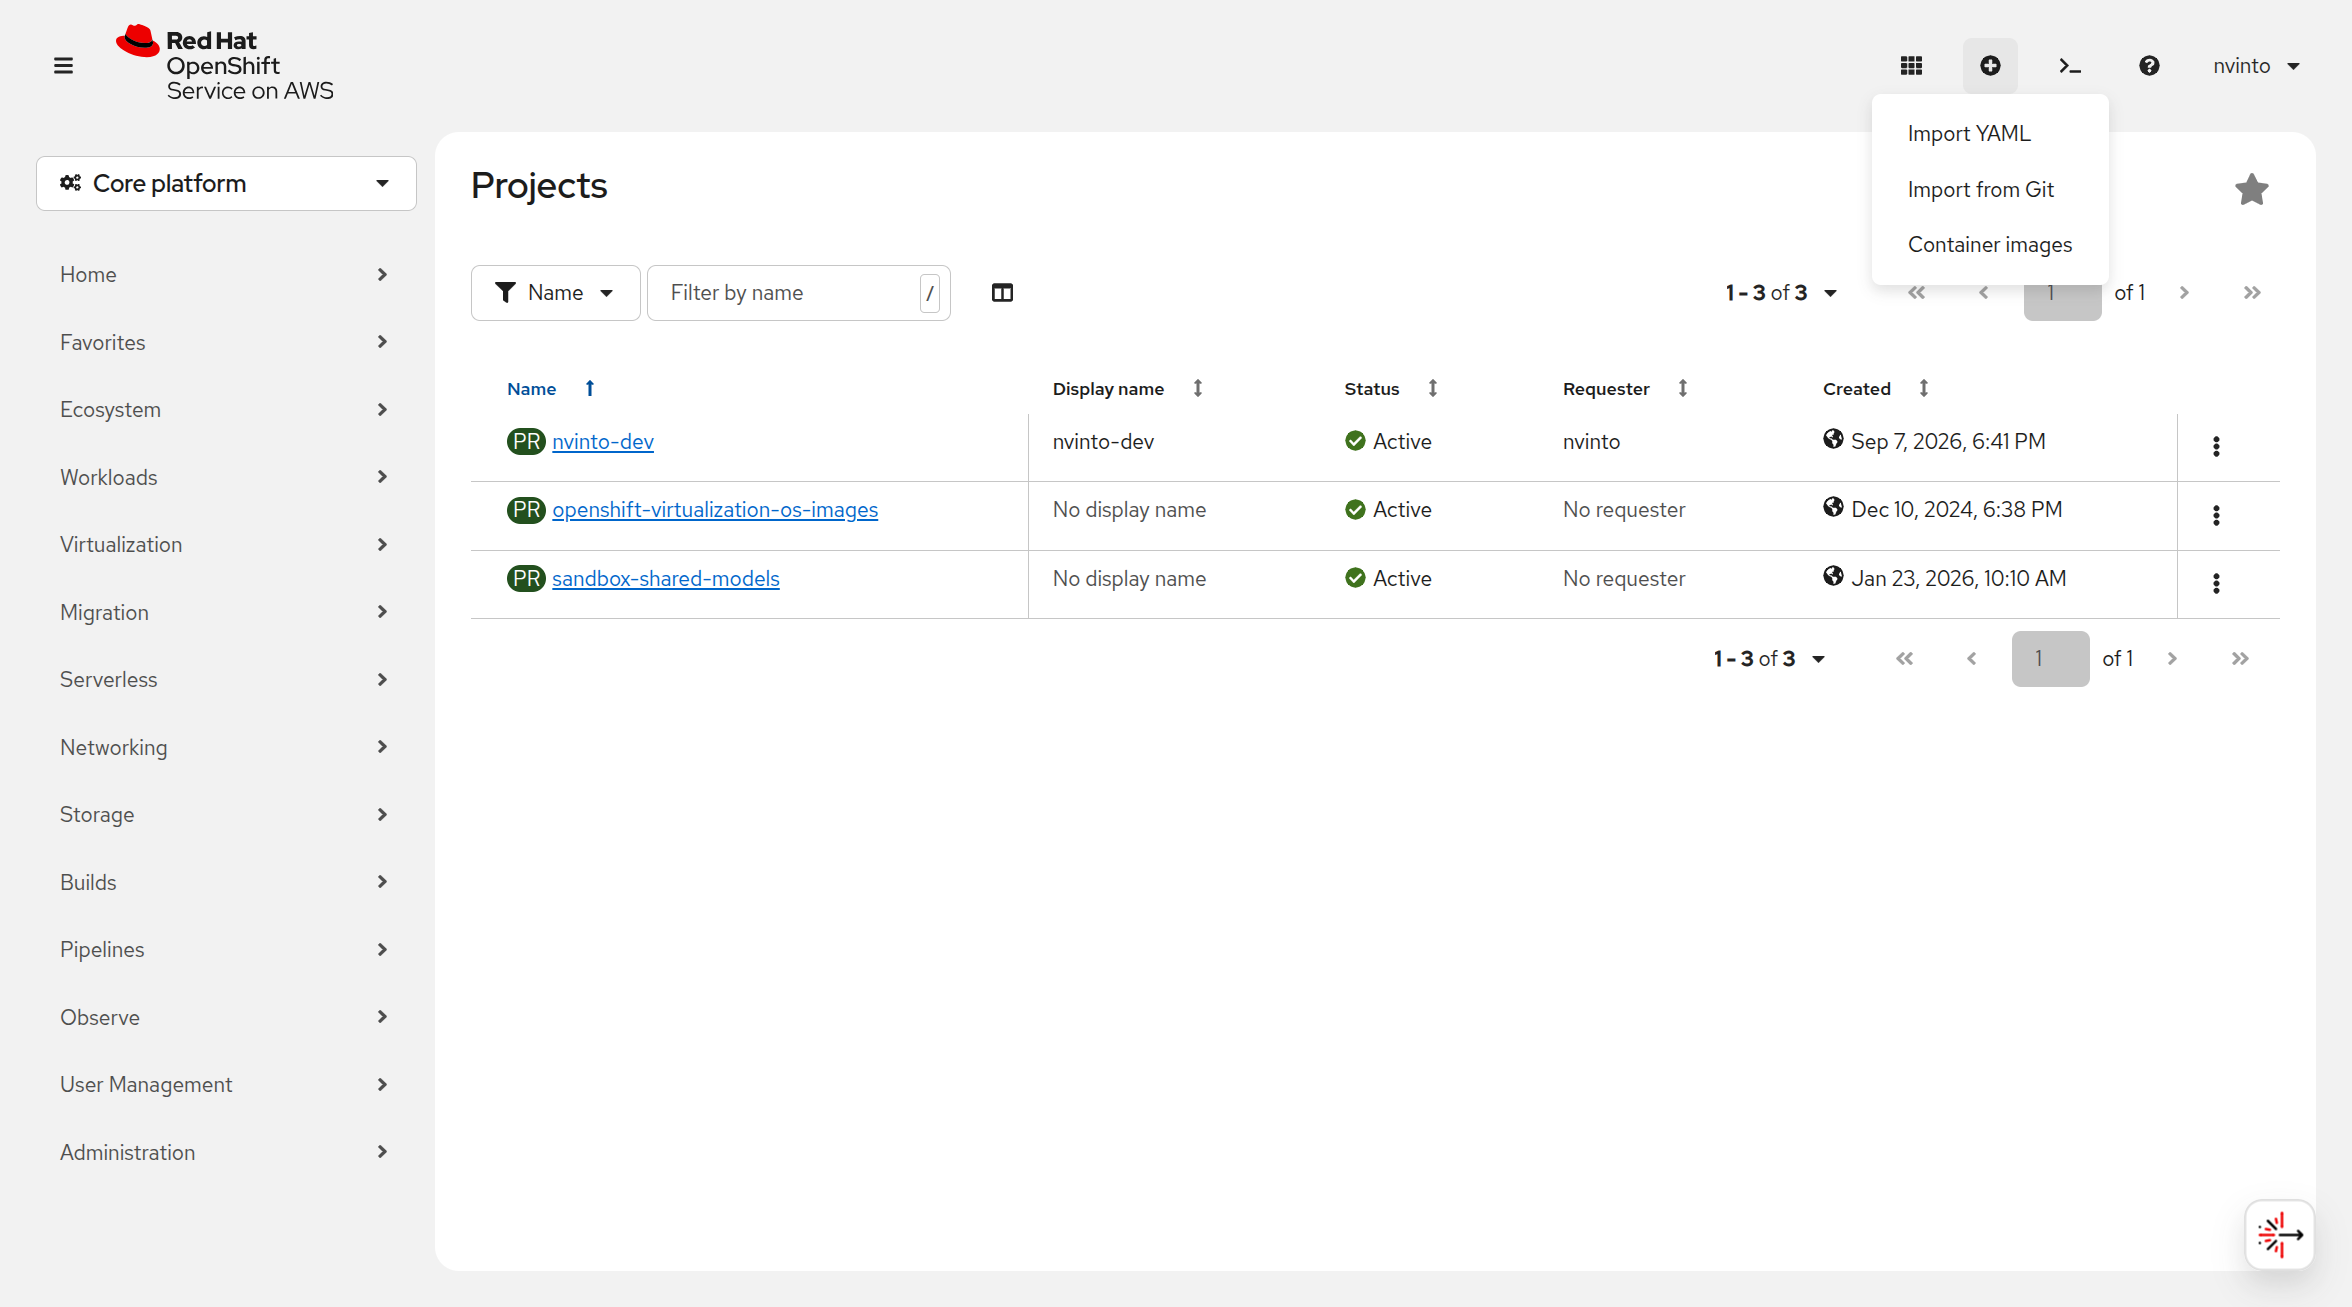Image resolution: width=2352 pixels, height=1307 pixels.
Task: Open kebab menu for nvinto-dev
Action: pos(2216,446)
